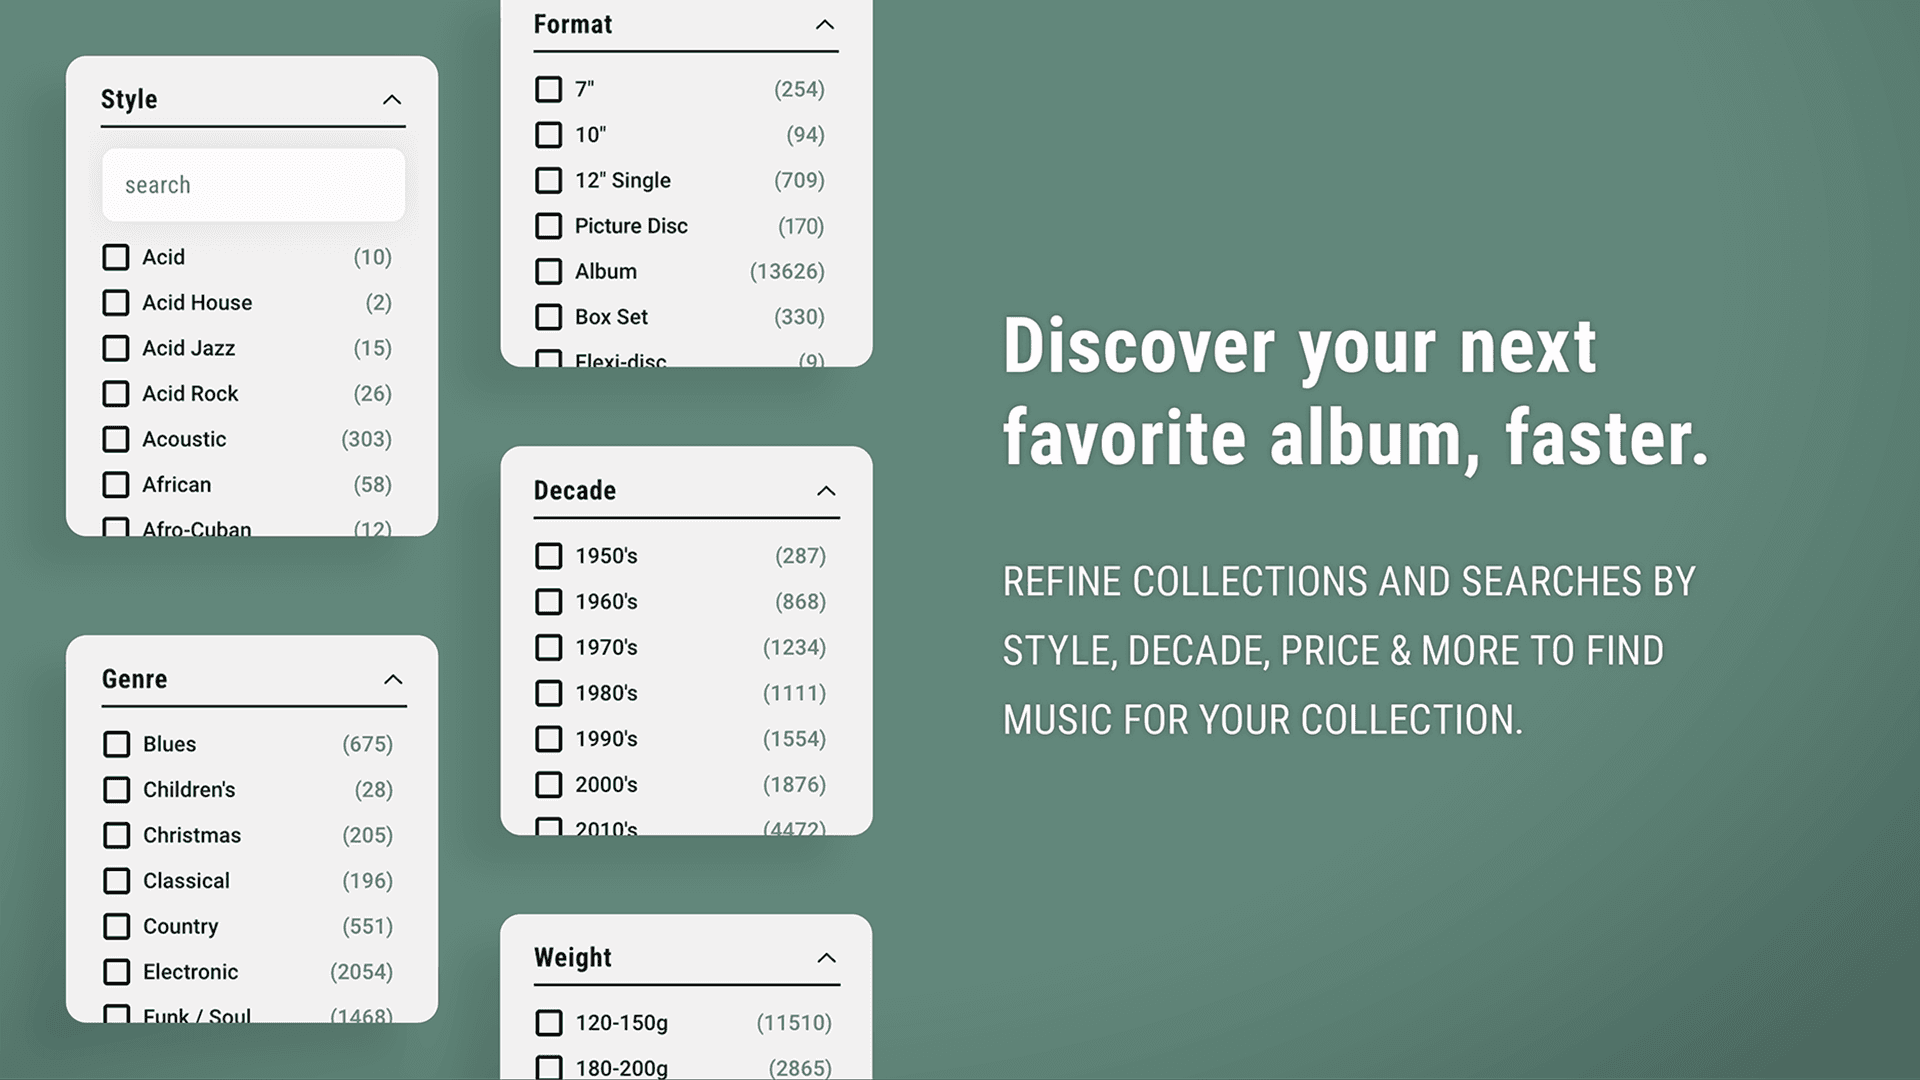The height and width of the screenshot is (1080, 1920).
Task: Select the 120-150g weight filter
Action: coord(548,1023)
